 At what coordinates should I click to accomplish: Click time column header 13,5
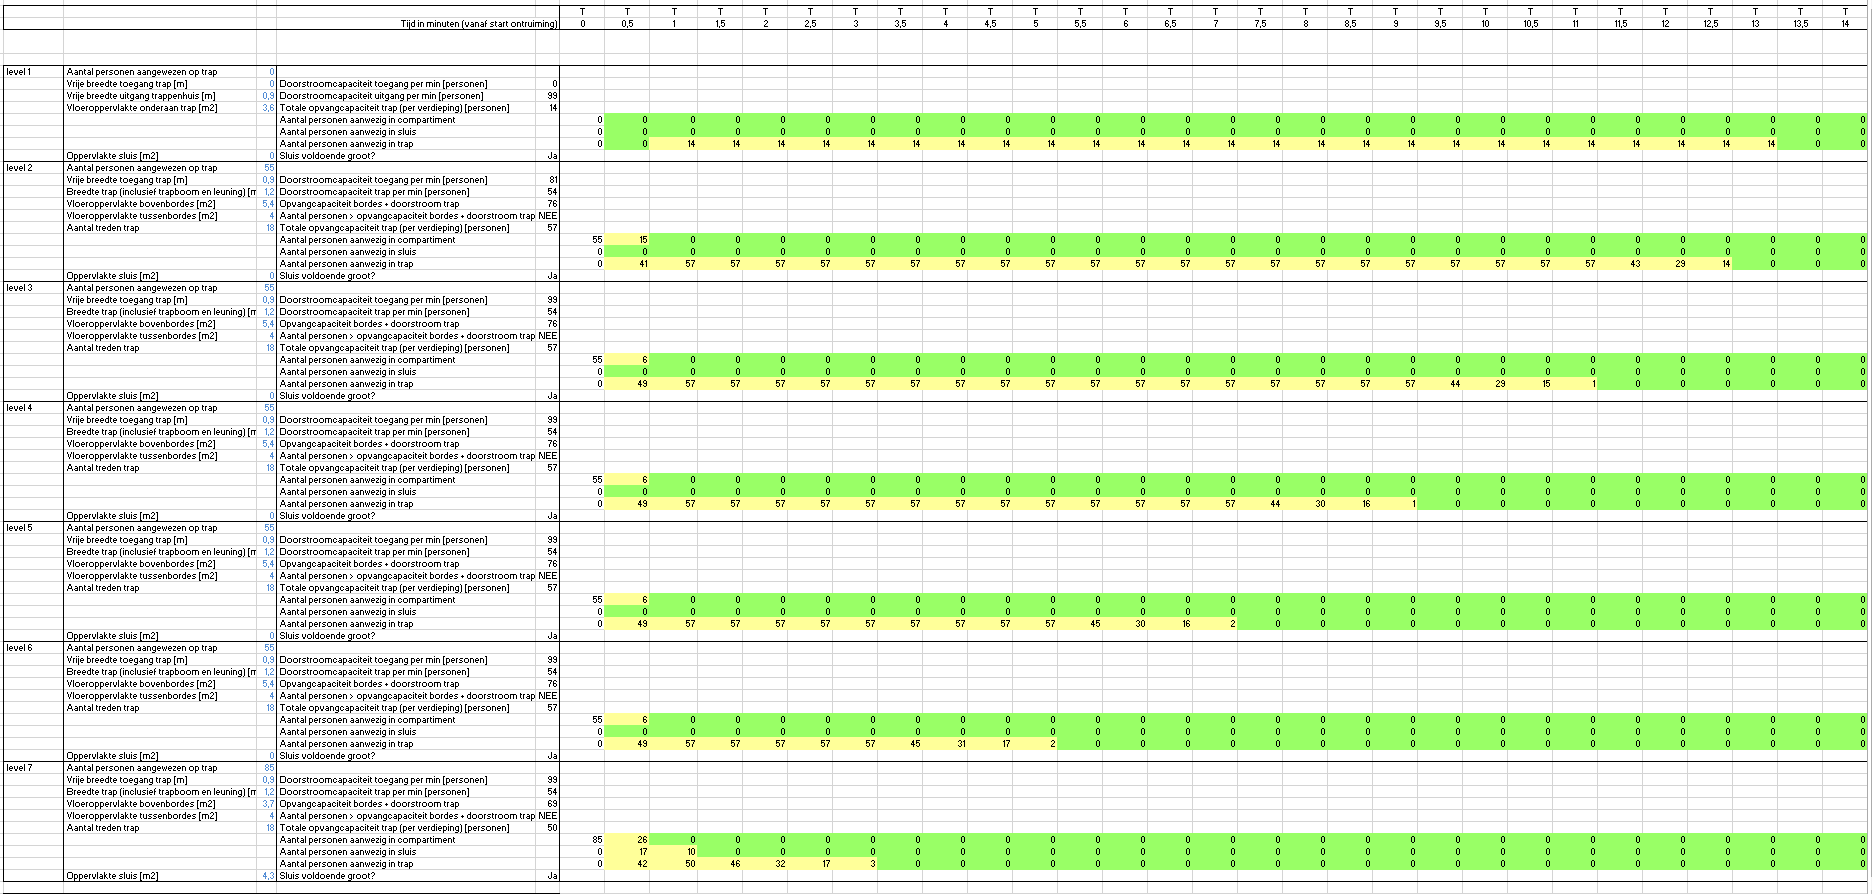pyautogui.click(x=1800, y=24)
